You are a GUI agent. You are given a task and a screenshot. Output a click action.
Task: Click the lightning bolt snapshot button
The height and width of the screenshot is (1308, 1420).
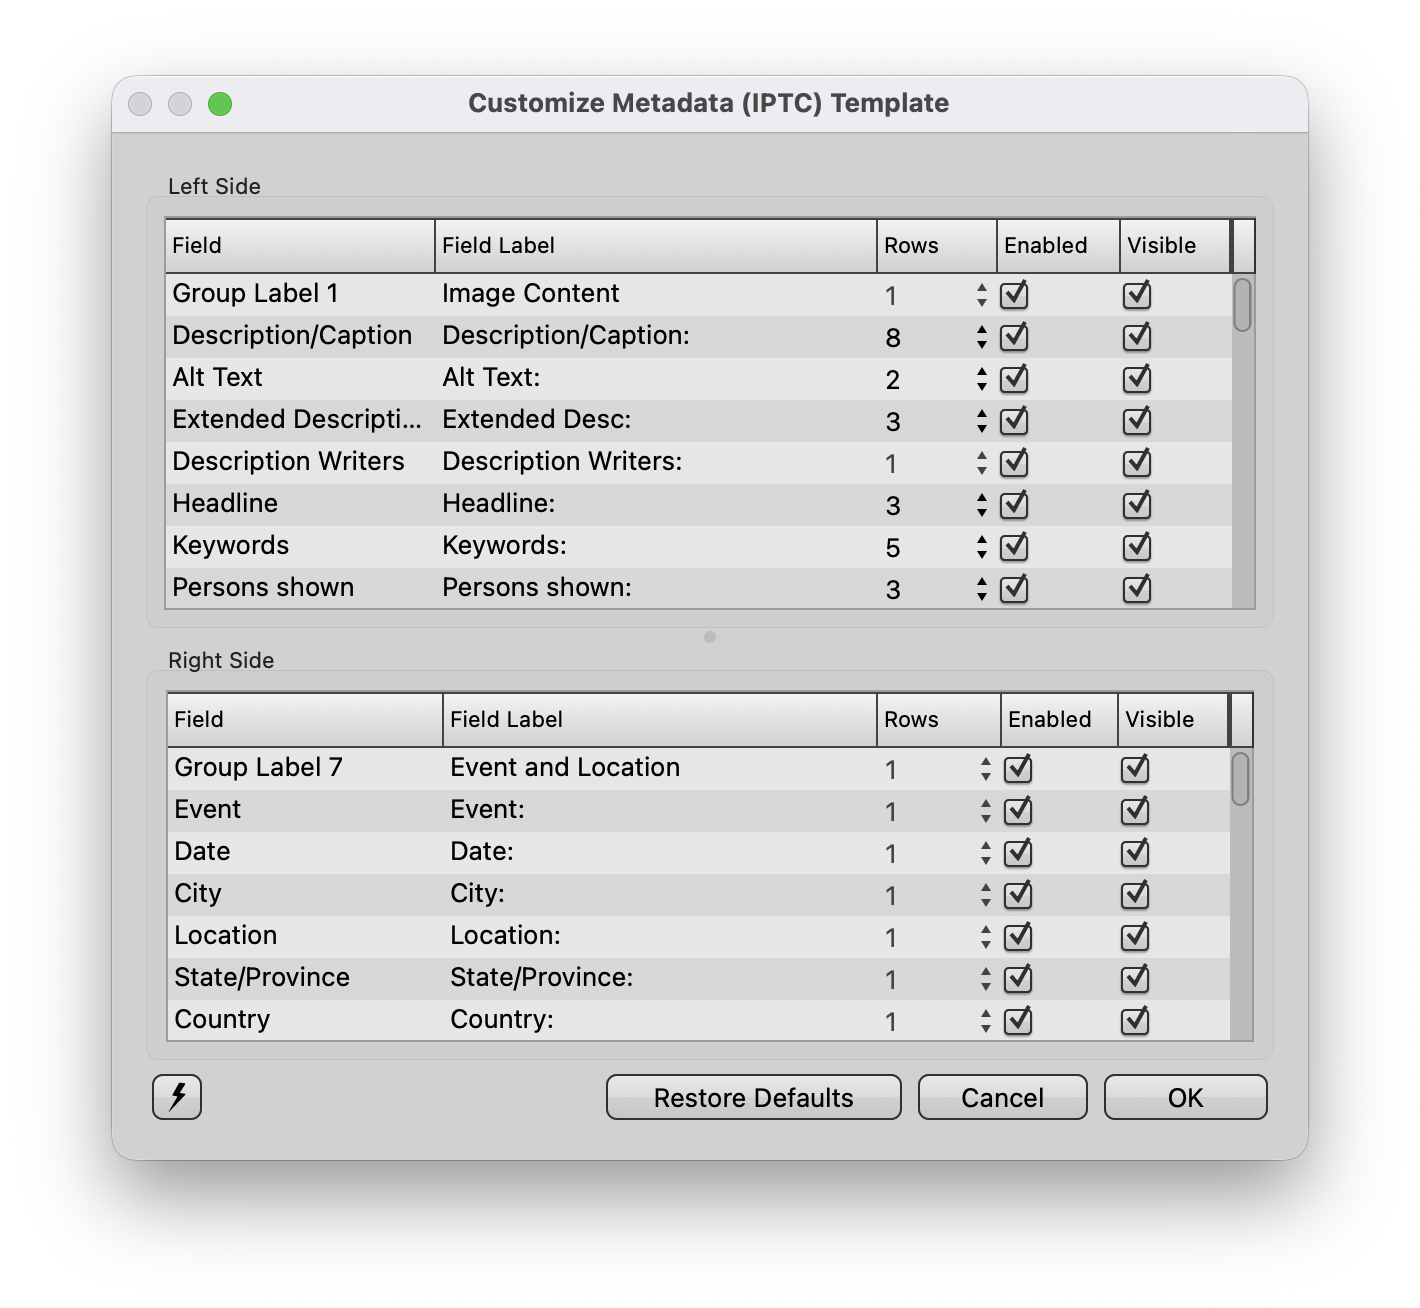point(177,1097)
